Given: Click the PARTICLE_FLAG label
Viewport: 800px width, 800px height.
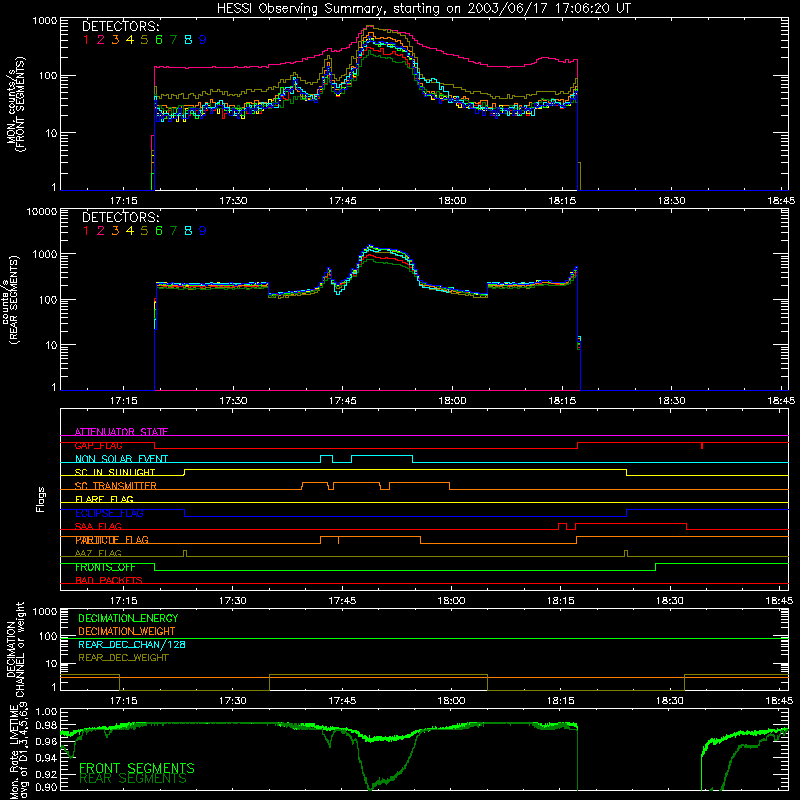Looking at the screenshot, I should tap(112, 540).
